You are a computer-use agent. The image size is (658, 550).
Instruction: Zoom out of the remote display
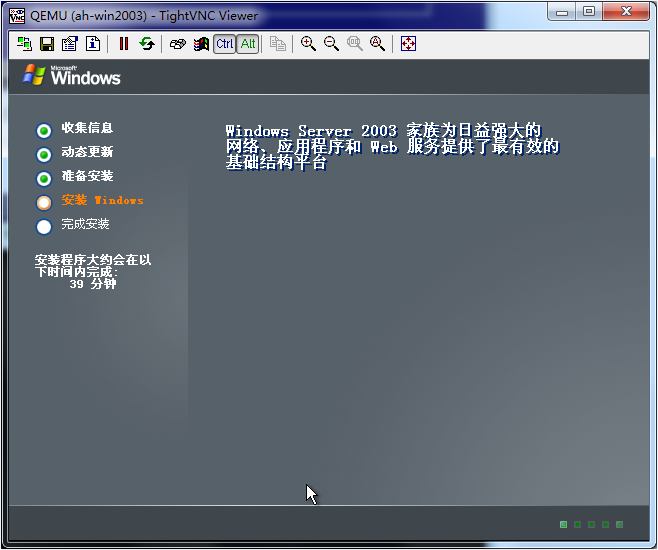(331, 44)
